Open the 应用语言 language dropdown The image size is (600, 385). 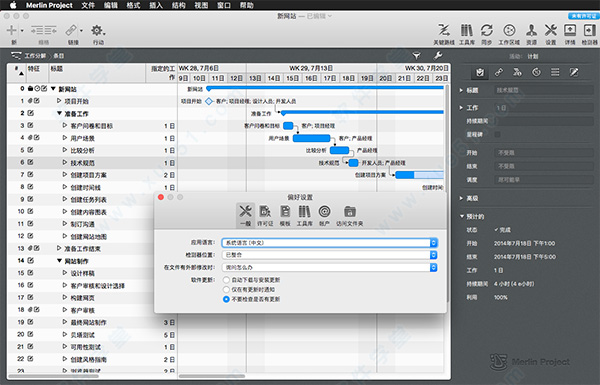[329, 243]
